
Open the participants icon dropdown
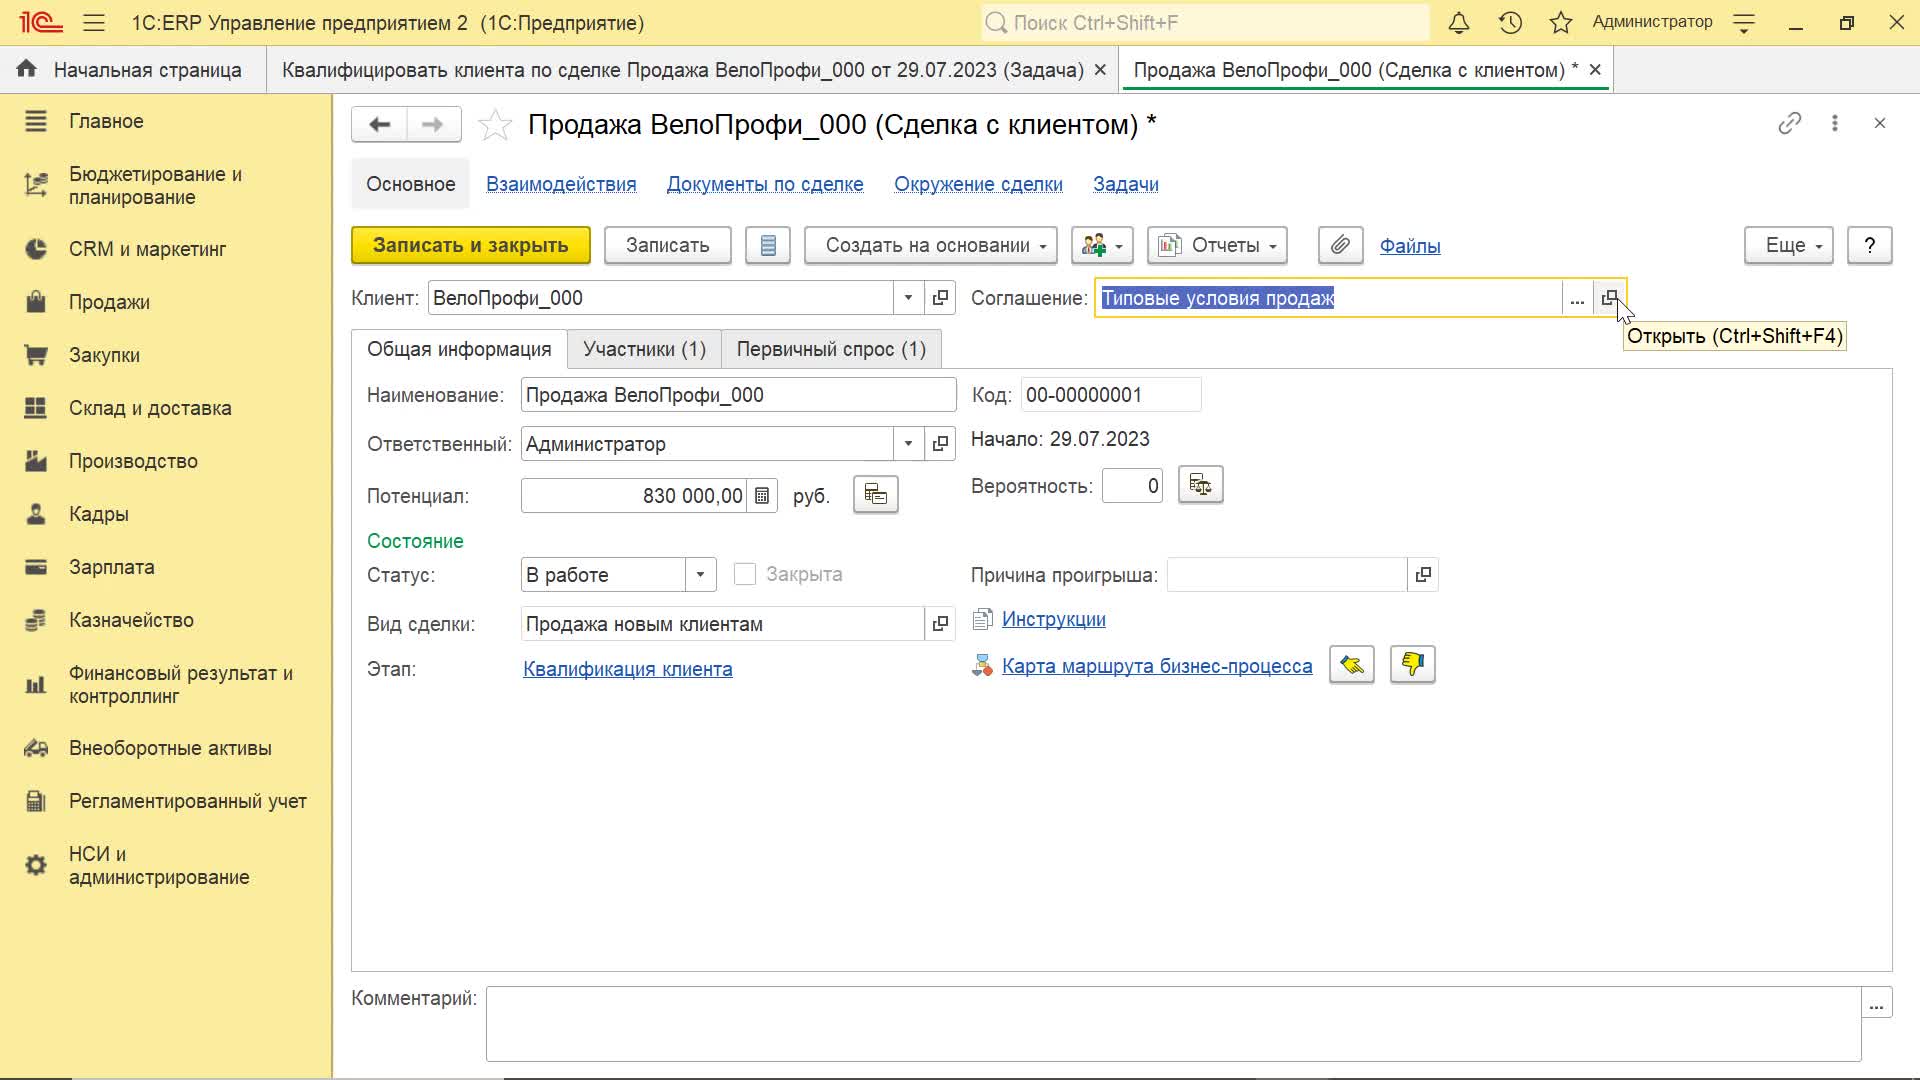coord(1102,245)
